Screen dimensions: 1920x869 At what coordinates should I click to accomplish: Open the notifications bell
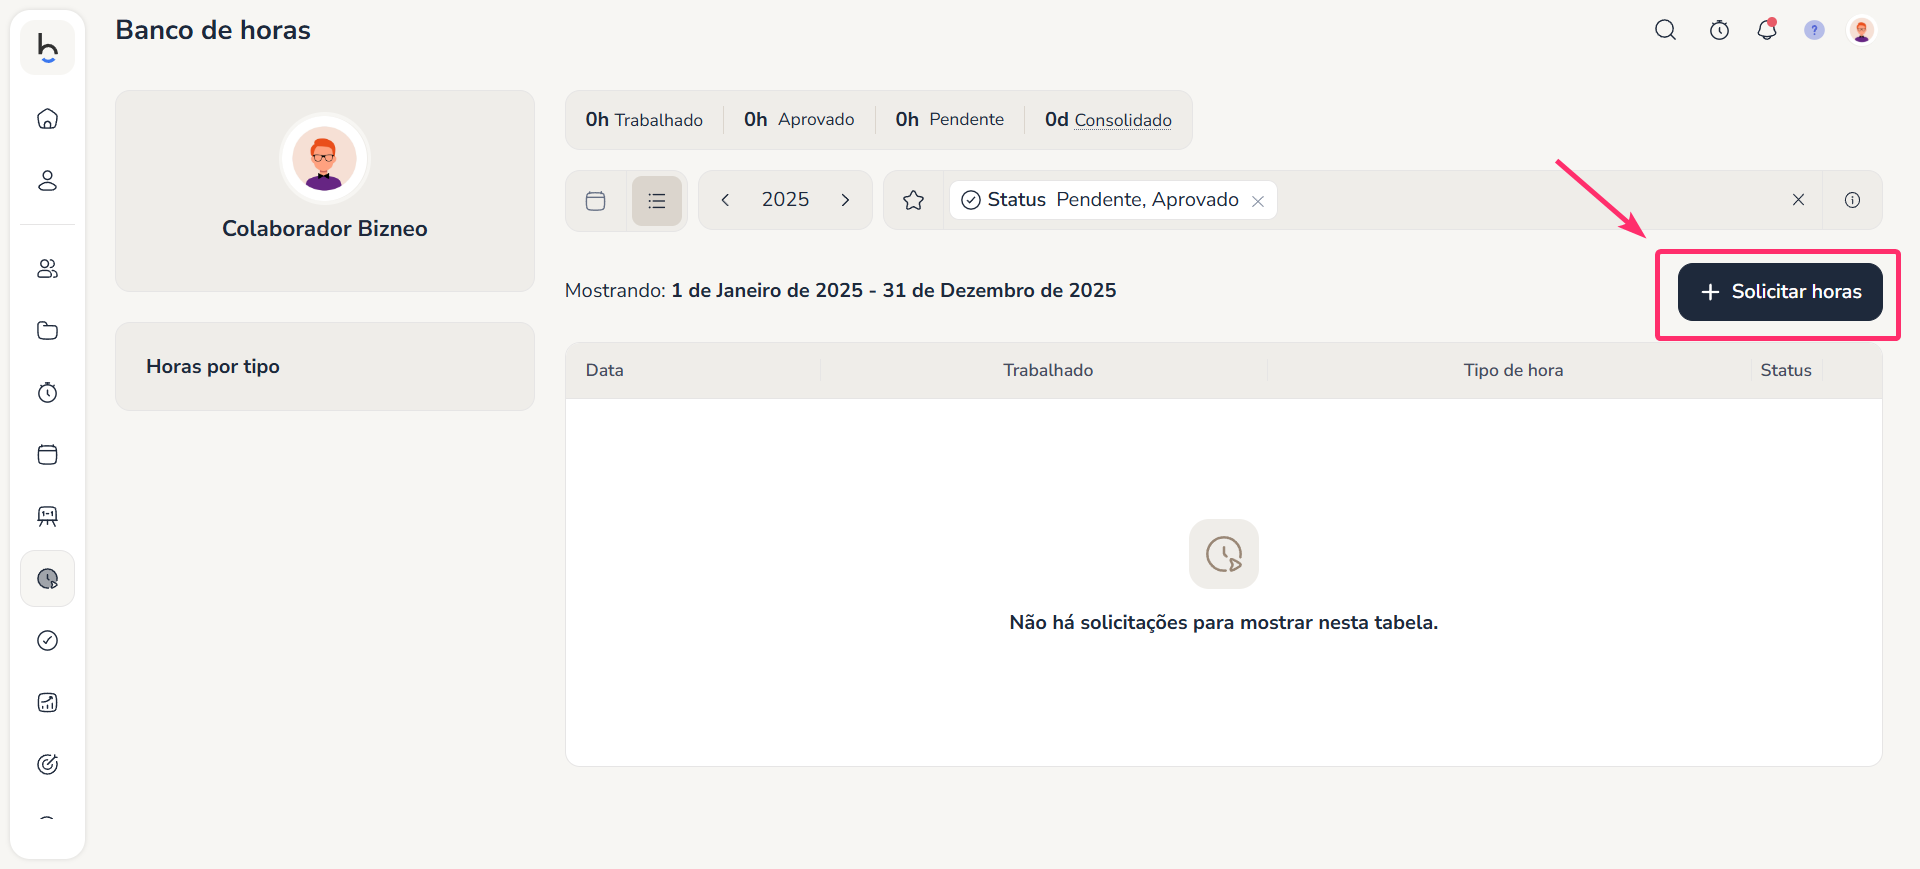1767,30
